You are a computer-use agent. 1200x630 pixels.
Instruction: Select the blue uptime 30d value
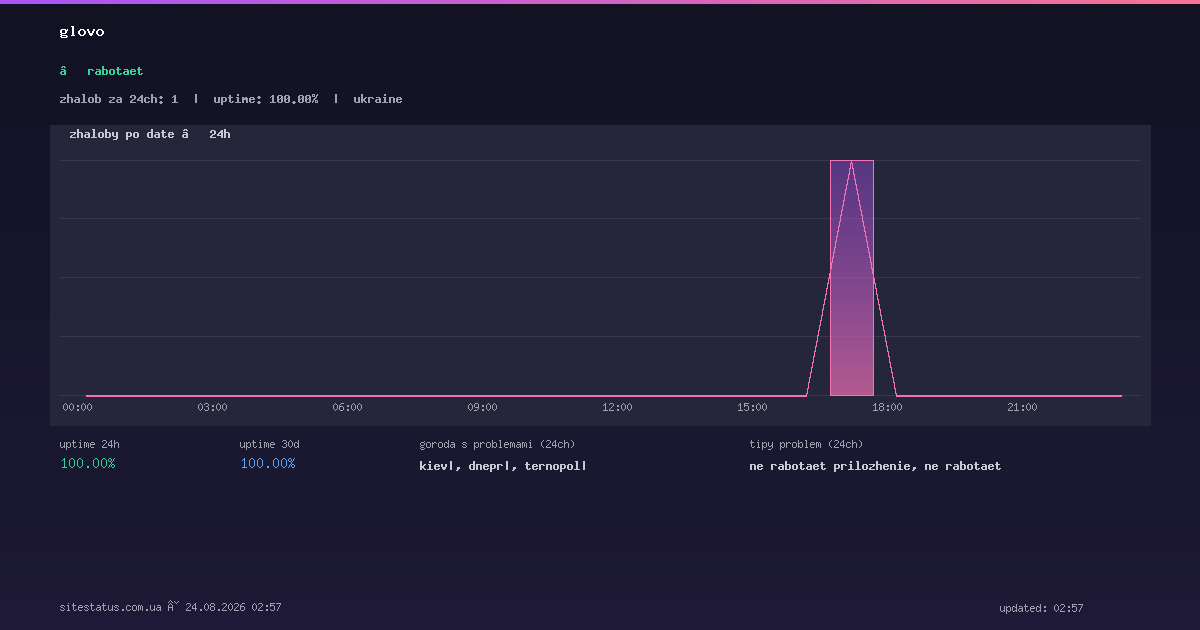point(268,463)
